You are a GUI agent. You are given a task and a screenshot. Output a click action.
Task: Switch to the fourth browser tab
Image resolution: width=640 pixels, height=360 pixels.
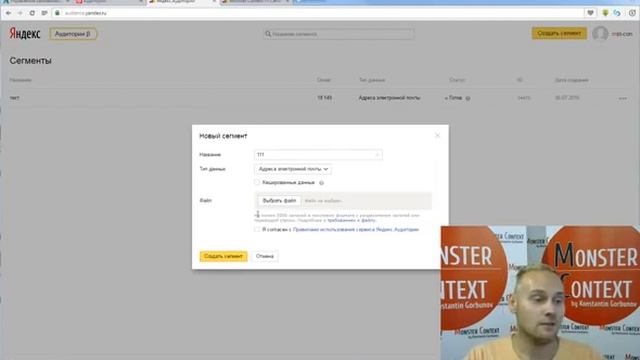[255, 2]
